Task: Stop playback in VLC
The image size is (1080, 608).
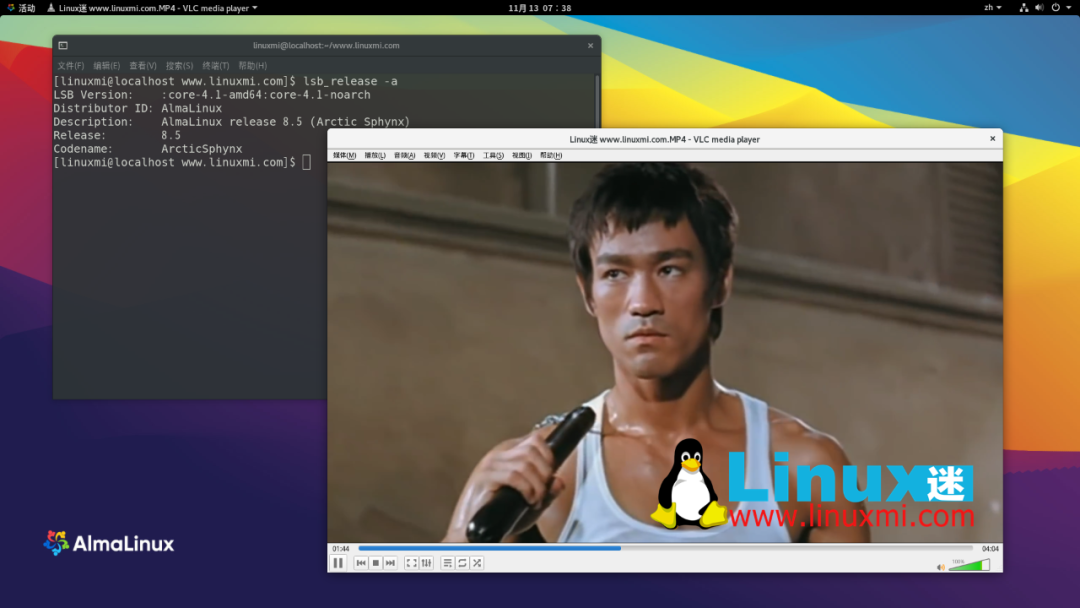Action: (376, 563)
